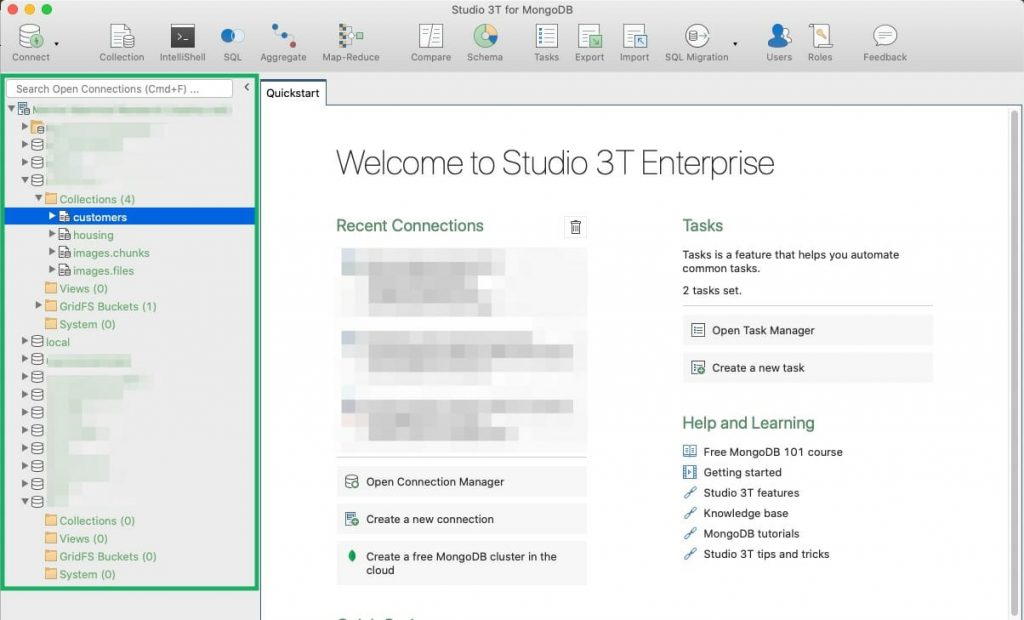This screenshot has width=1024, height=620.
Task: Open the Connect dropdown arrow
Action: coord(57,44)
